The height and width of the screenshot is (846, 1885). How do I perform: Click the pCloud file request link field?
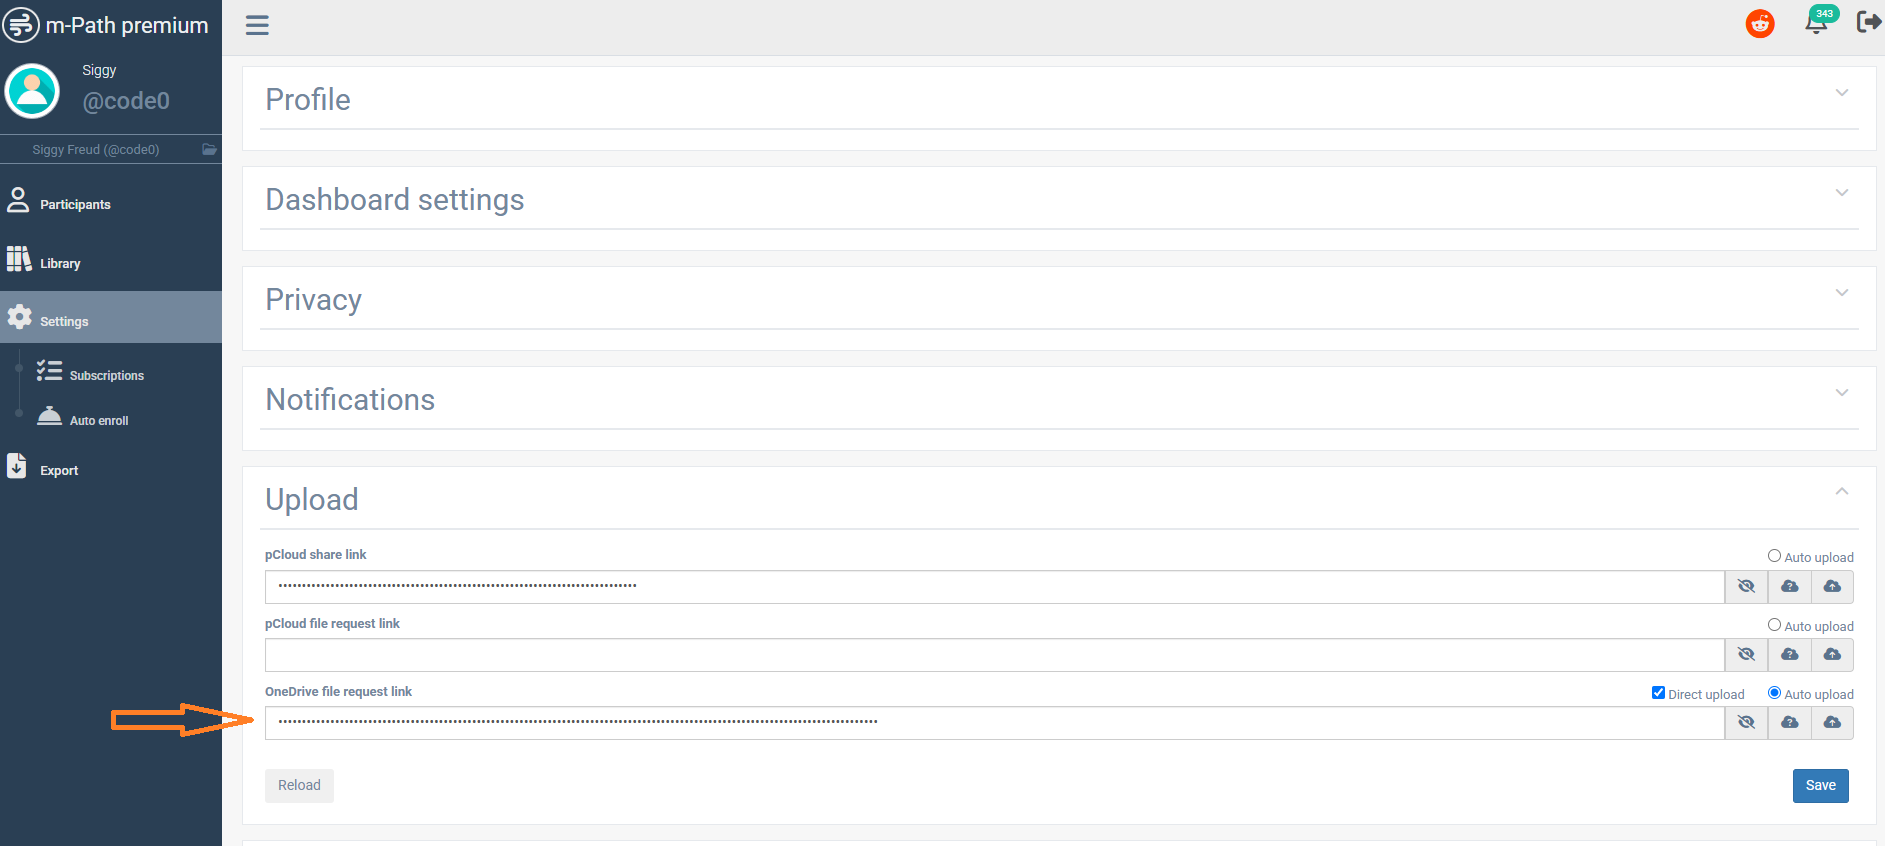(x=994, y=655)
